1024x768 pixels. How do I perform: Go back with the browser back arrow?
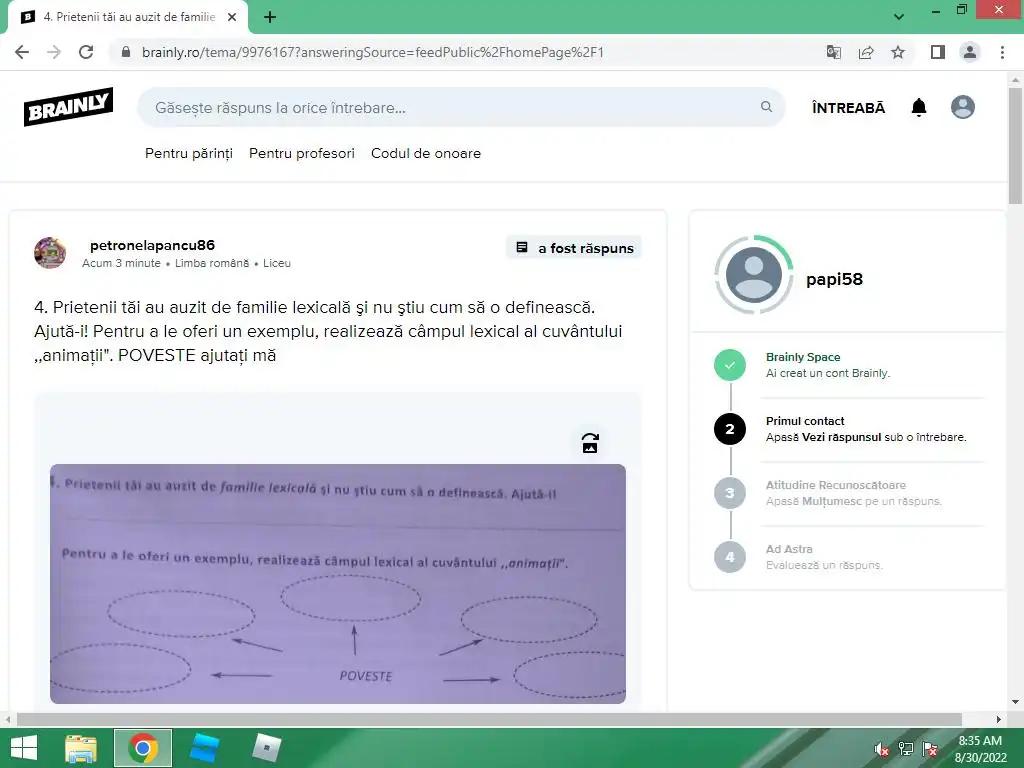click(22, 52)
